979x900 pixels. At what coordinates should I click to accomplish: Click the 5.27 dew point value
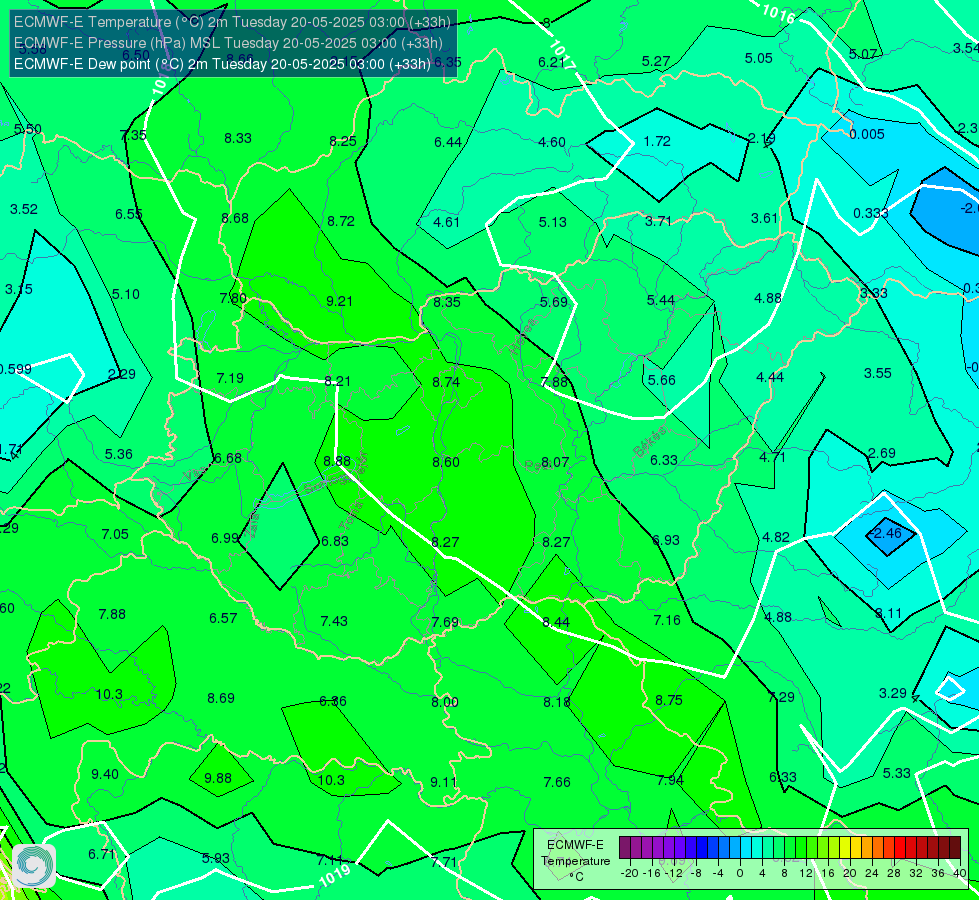pos(656,61)
